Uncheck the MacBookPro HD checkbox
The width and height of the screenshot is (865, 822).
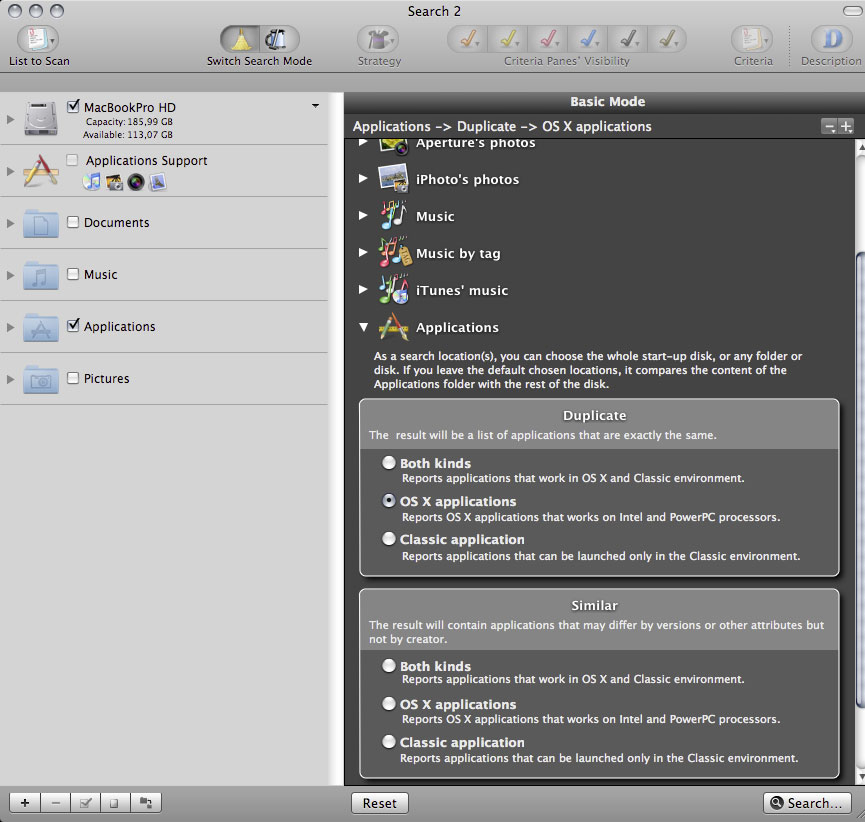click(73, 106)
